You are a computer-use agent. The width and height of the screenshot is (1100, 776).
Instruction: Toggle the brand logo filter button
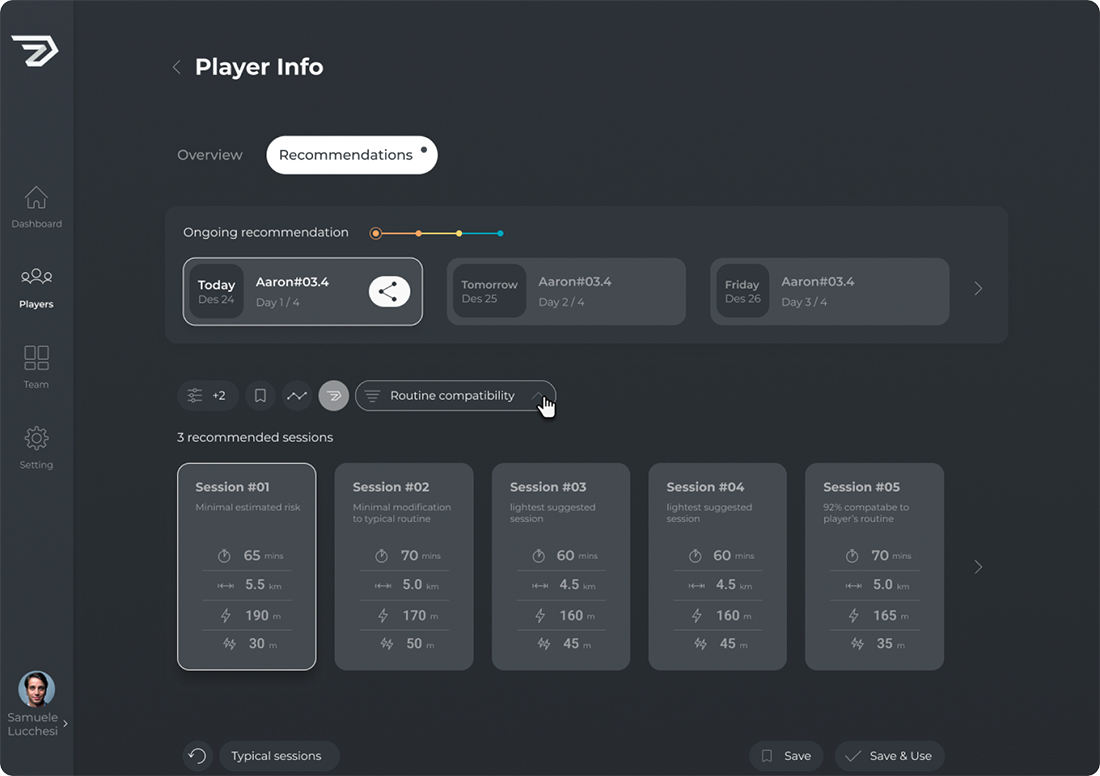coord(334,396)
